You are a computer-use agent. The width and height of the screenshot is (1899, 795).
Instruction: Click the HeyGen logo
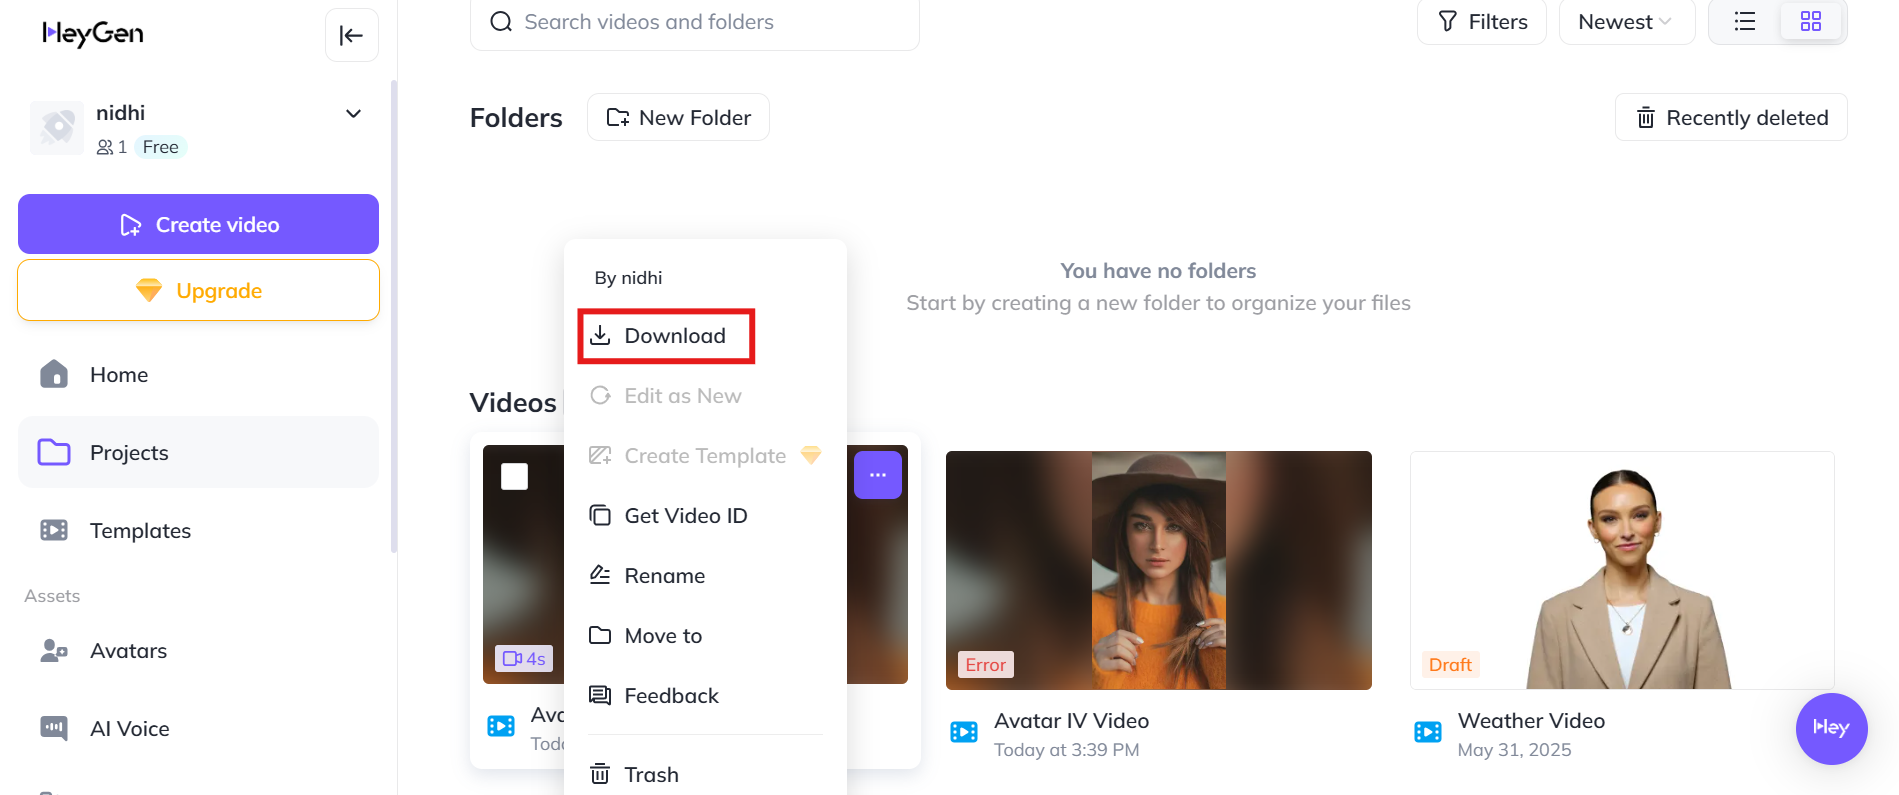pos(93,34)
